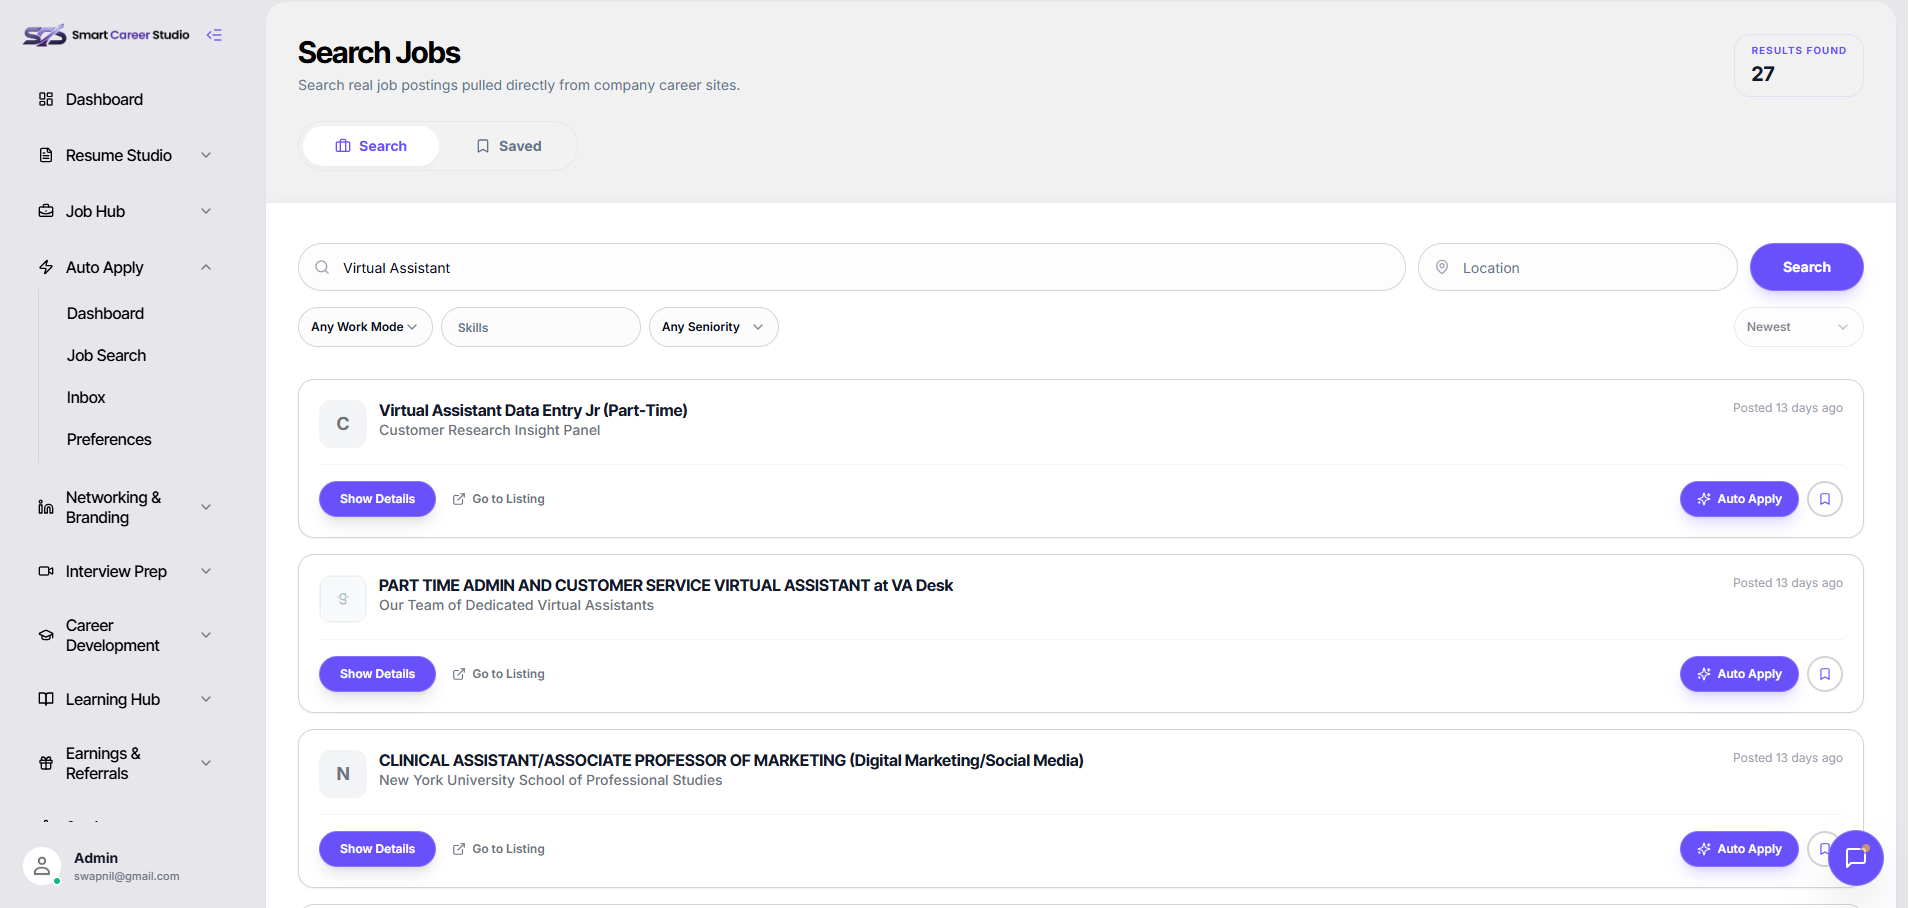1909x908 pixels.
Task: Click the Virtual Assistant keyword search field
Action: pyautogui.click(x=852, y=267)
